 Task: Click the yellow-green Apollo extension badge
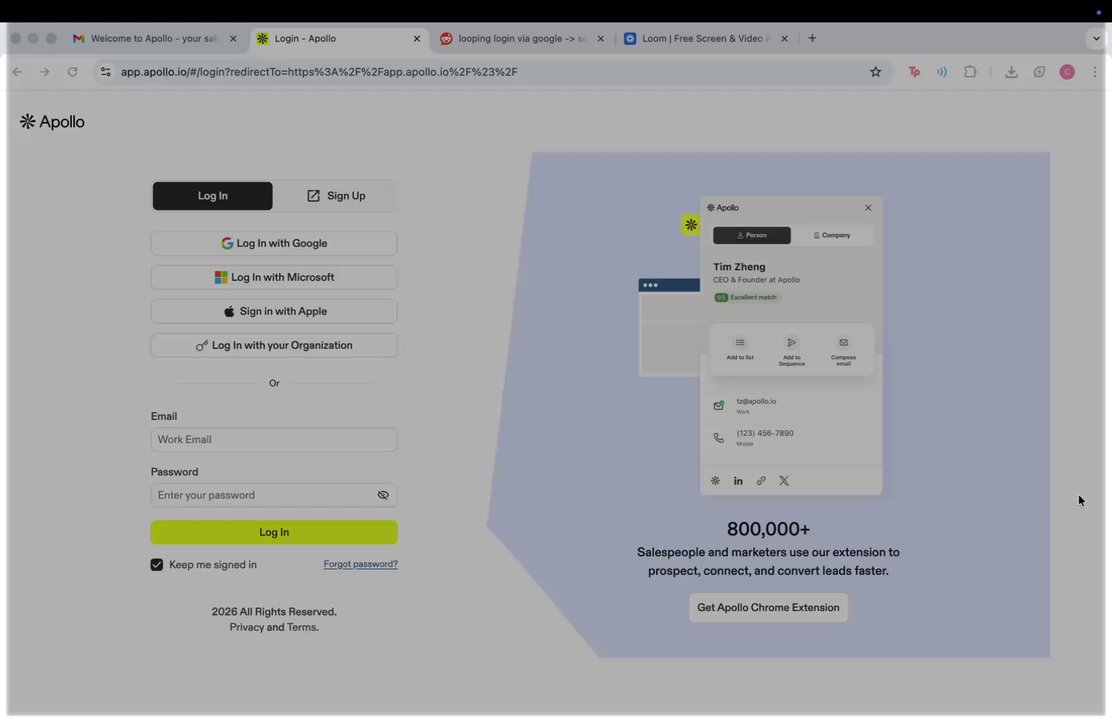tap(690, 225)
